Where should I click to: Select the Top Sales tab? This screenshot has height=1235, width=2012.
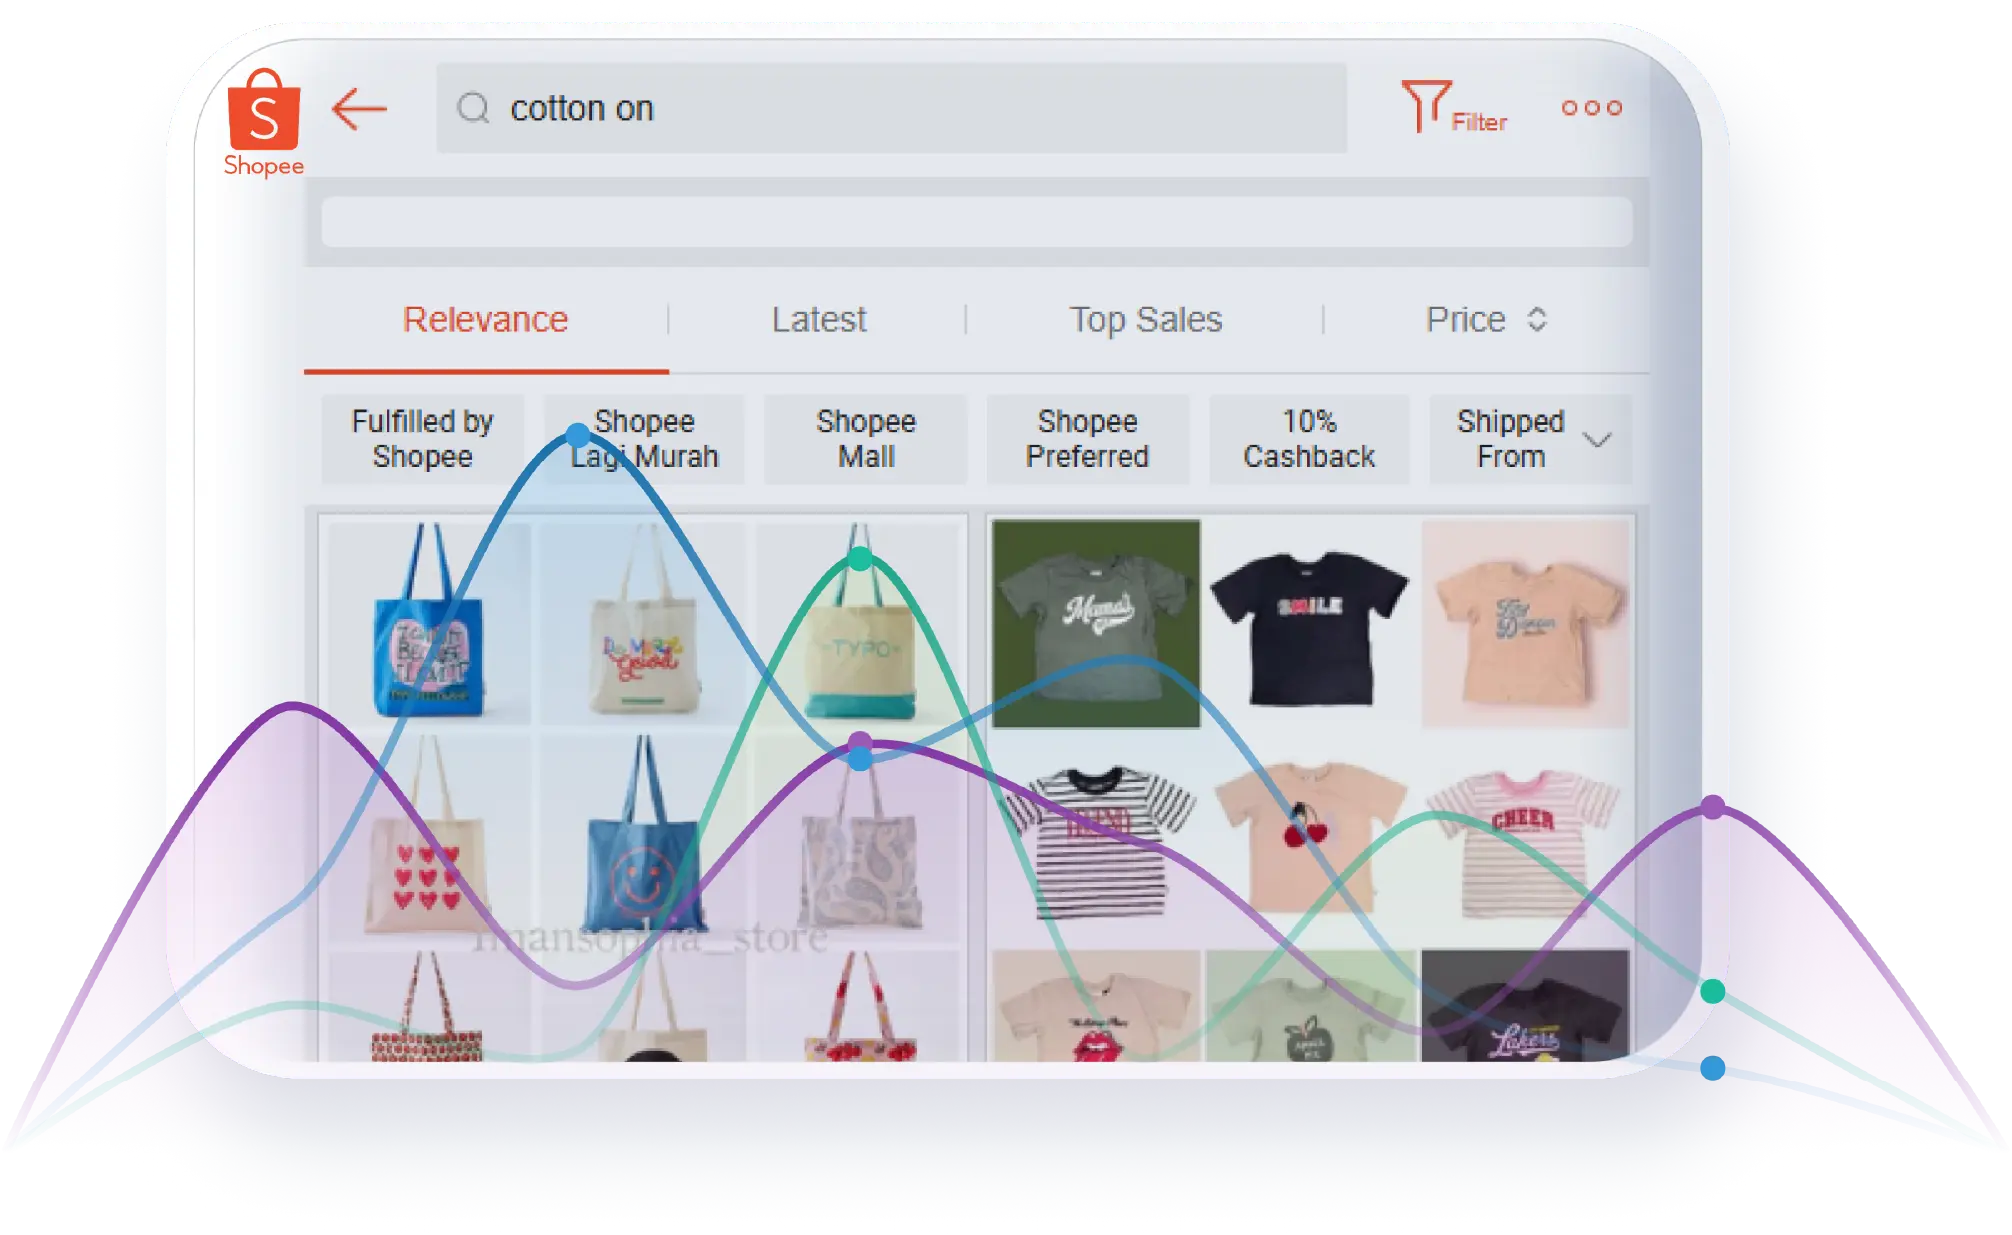point(1145,320)
